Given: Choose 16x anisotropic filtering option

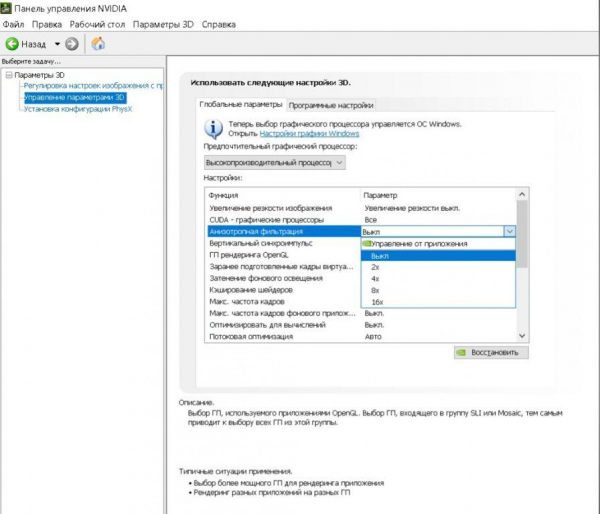Looking at the screenshot, I should [x=438, y=302].
